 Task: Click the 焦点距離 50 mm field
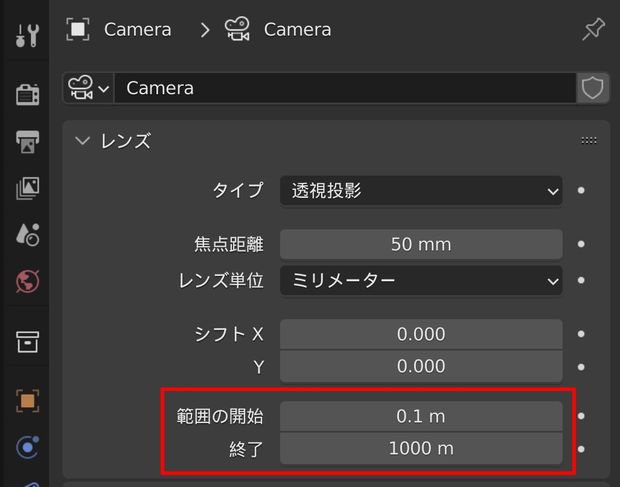coord(421,244)
